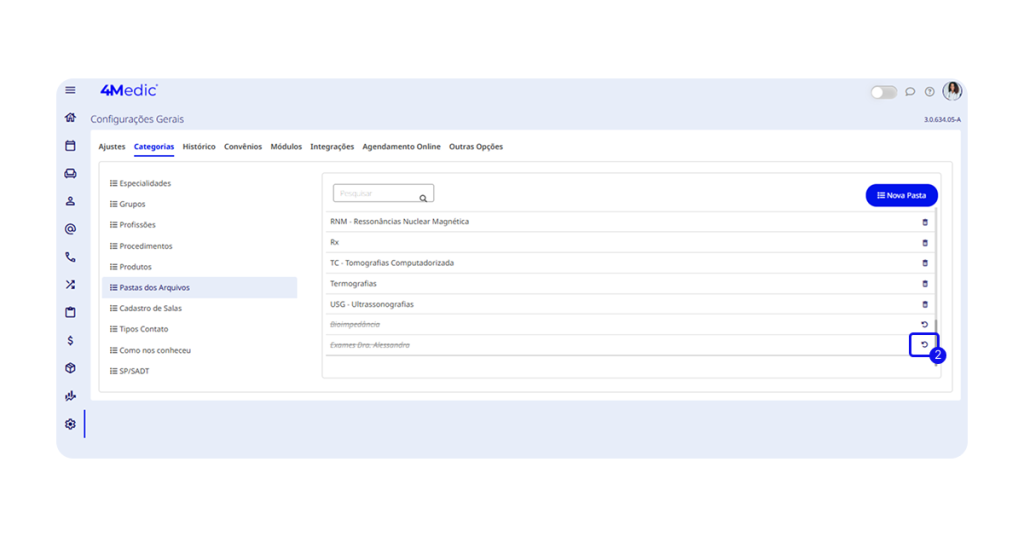Screen dimensions: 1024x537
Task: Open the dollar sign financial icon
Action: [70, 341]
